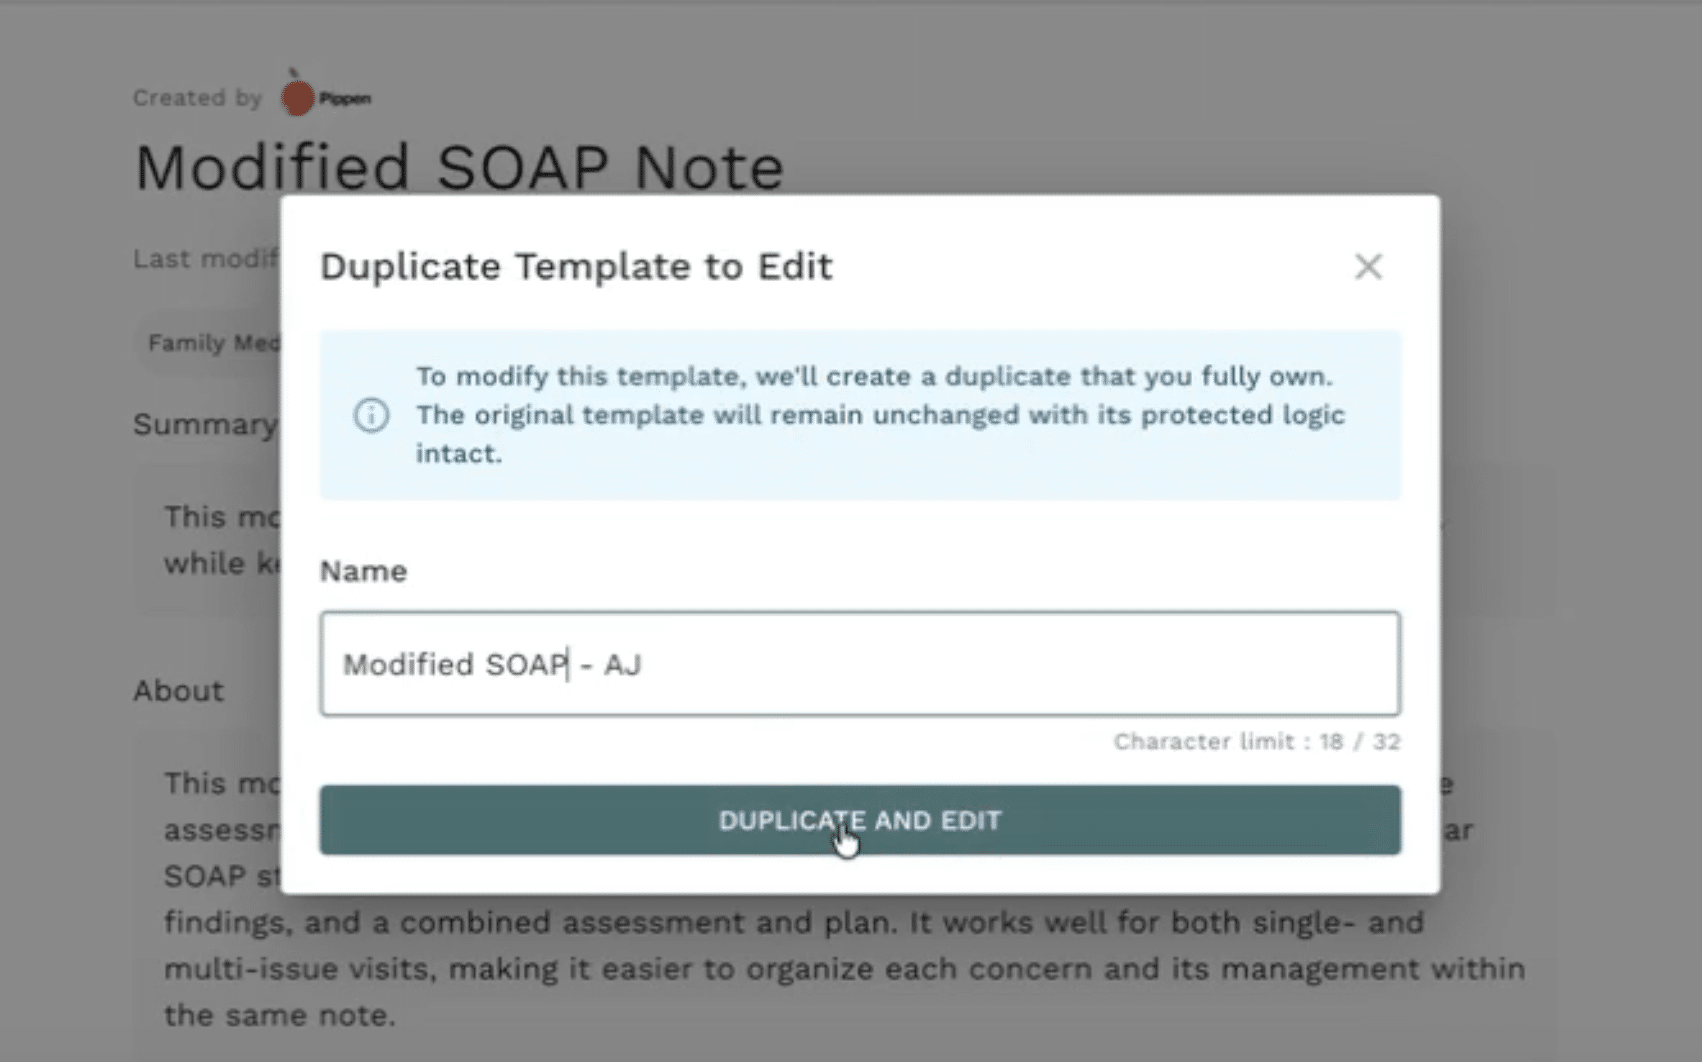
Task: Click the word 'Modified' inside Name field
Action: coord(408,665)
